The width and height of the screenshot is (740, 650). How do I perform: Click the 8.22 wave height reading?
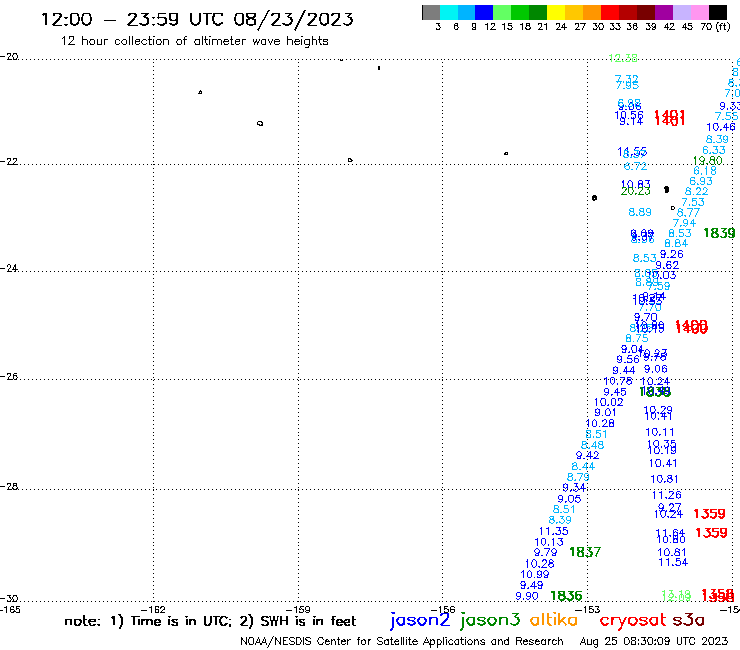tap(697, 191)
